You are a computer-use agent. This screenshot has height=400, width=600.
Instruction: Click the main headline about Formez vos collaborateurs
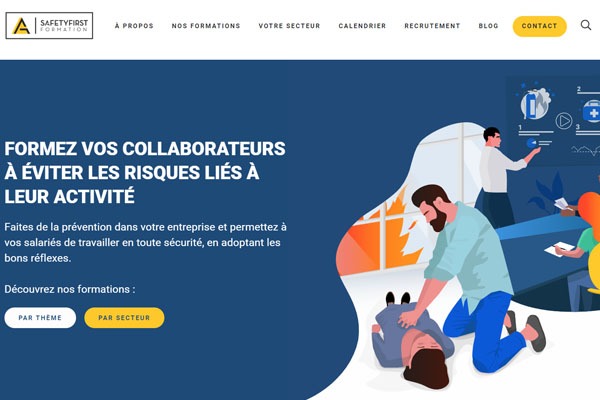145,173
